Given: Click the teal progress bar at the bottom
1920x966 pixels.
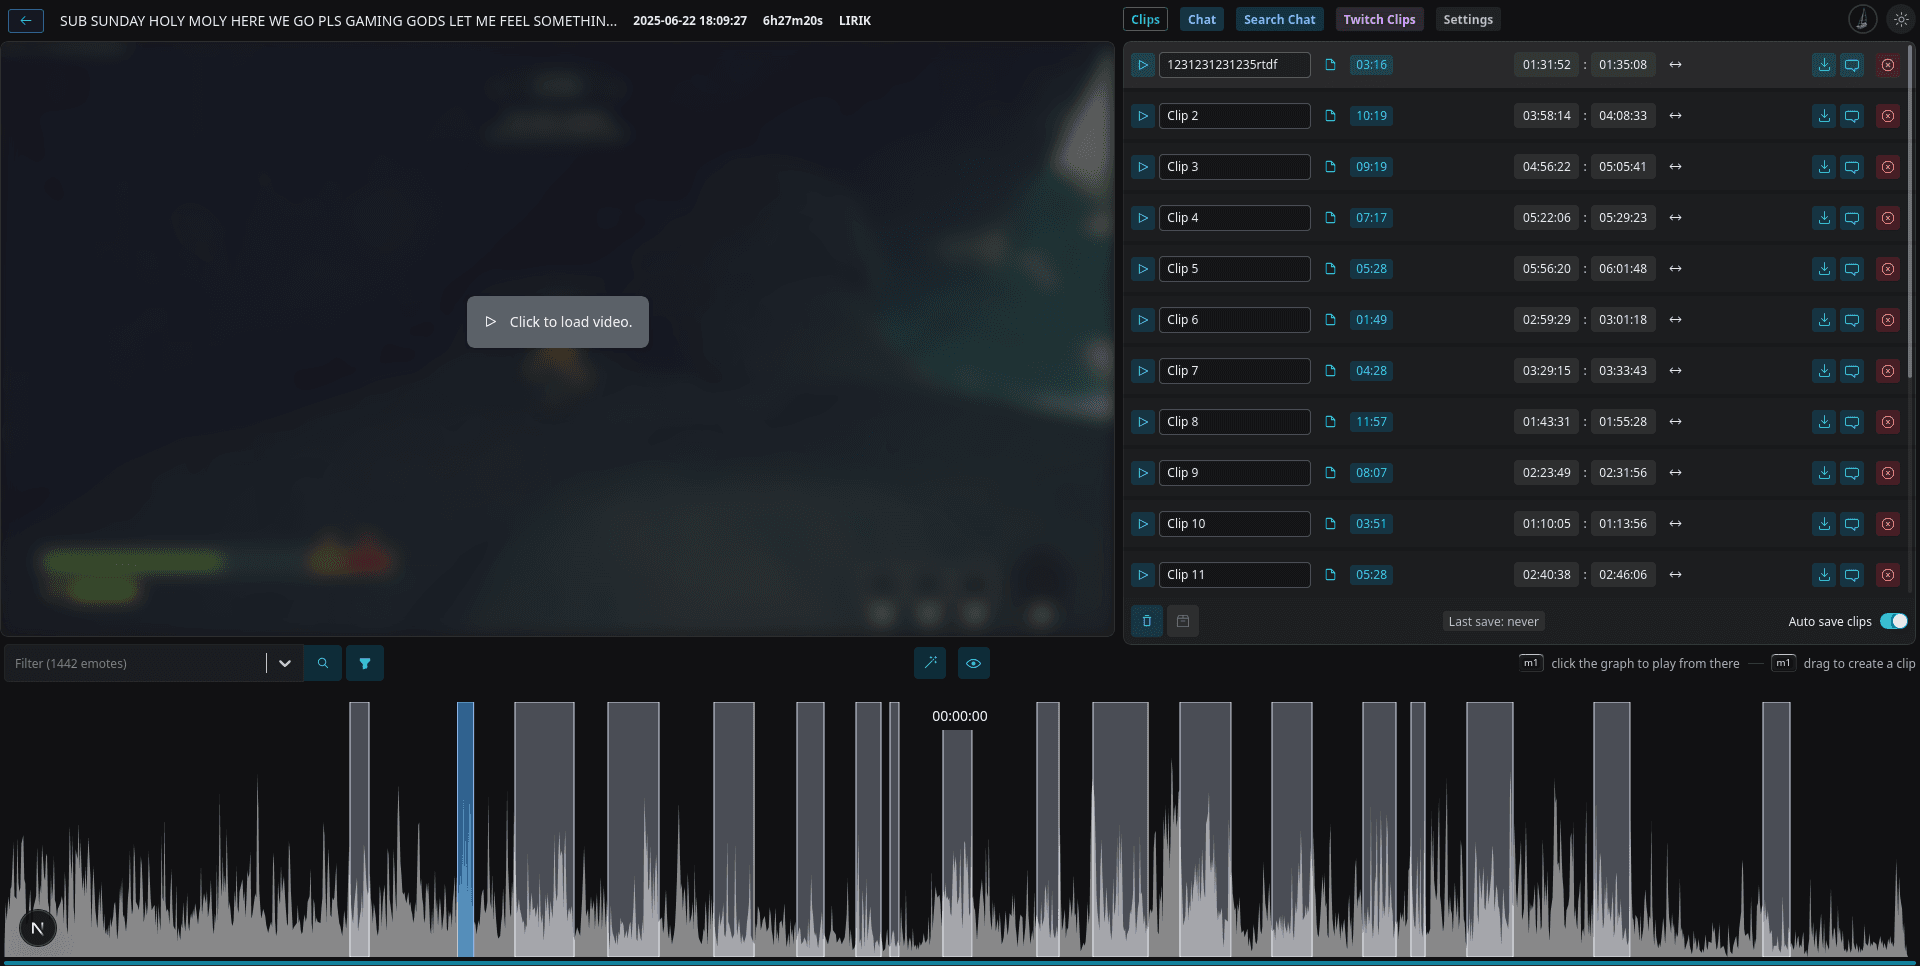Looking at the screenshot, I should coord(960,962).
